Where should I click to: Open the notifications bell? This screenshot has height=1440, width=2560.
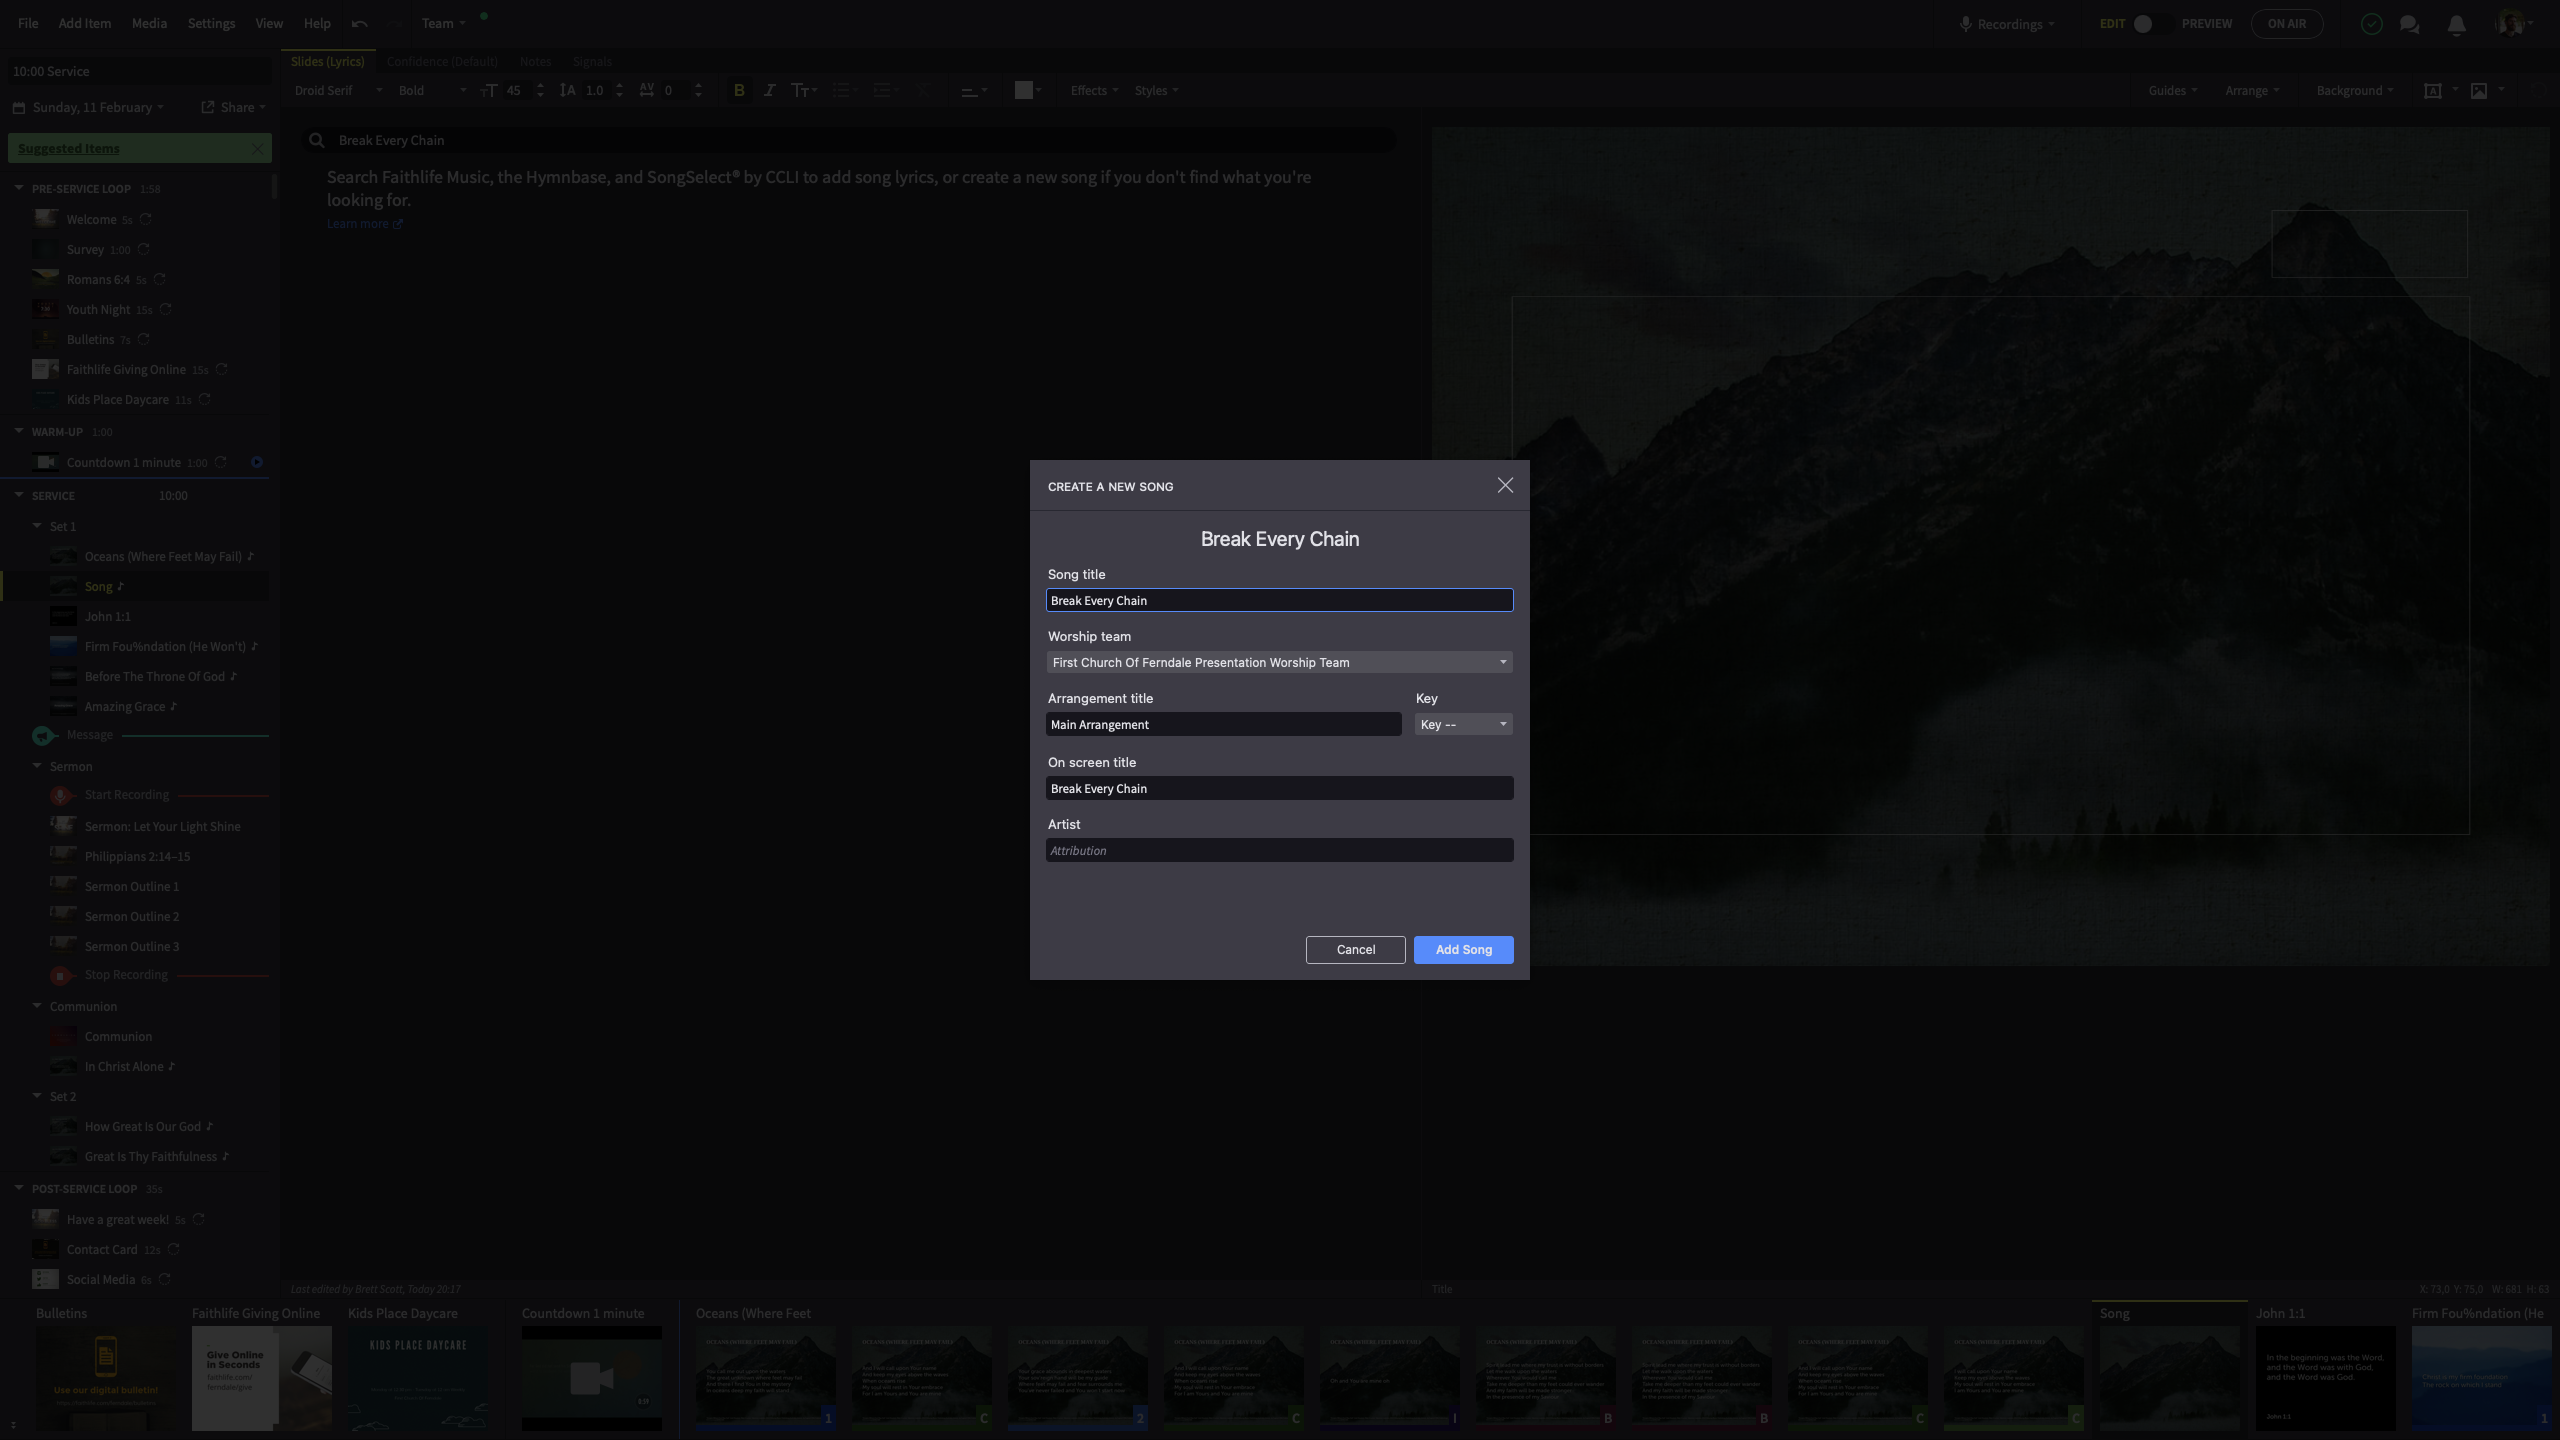pyautogui.click(x=2456, y=24)
